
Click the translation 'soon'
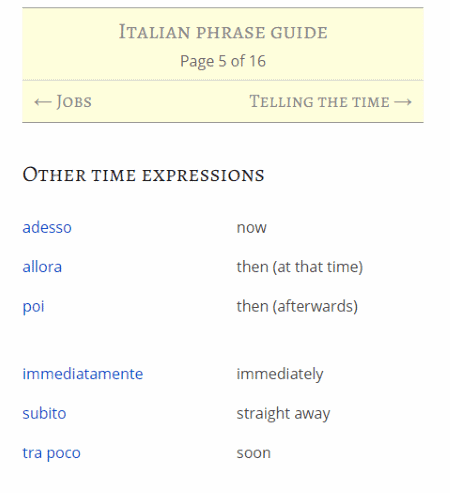254,453
